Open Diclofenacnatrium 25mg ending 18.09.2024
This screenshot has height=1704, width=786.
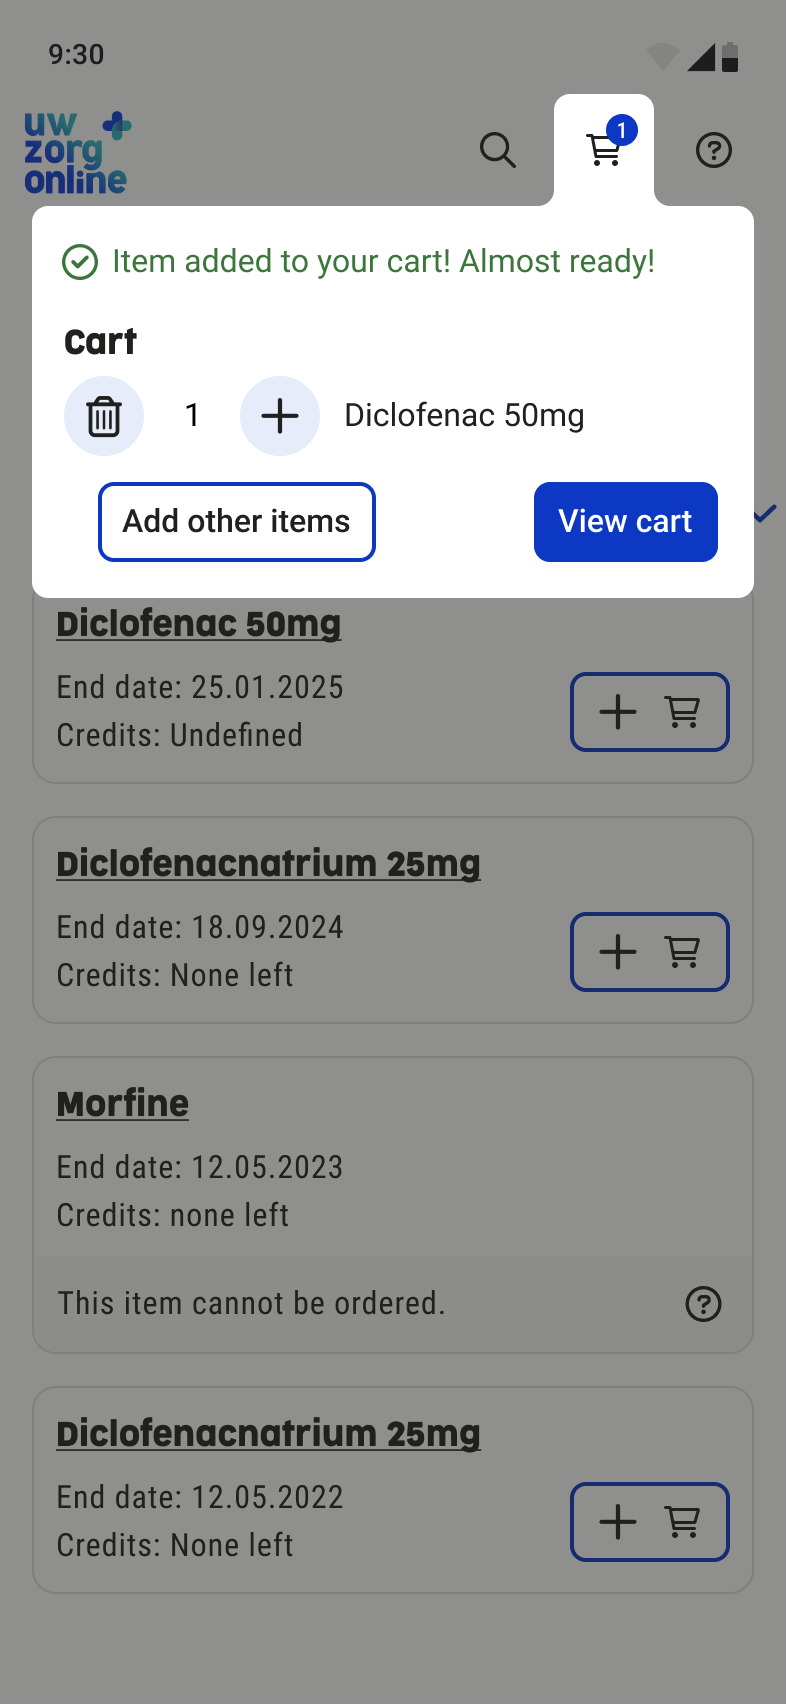click(268, 864)
